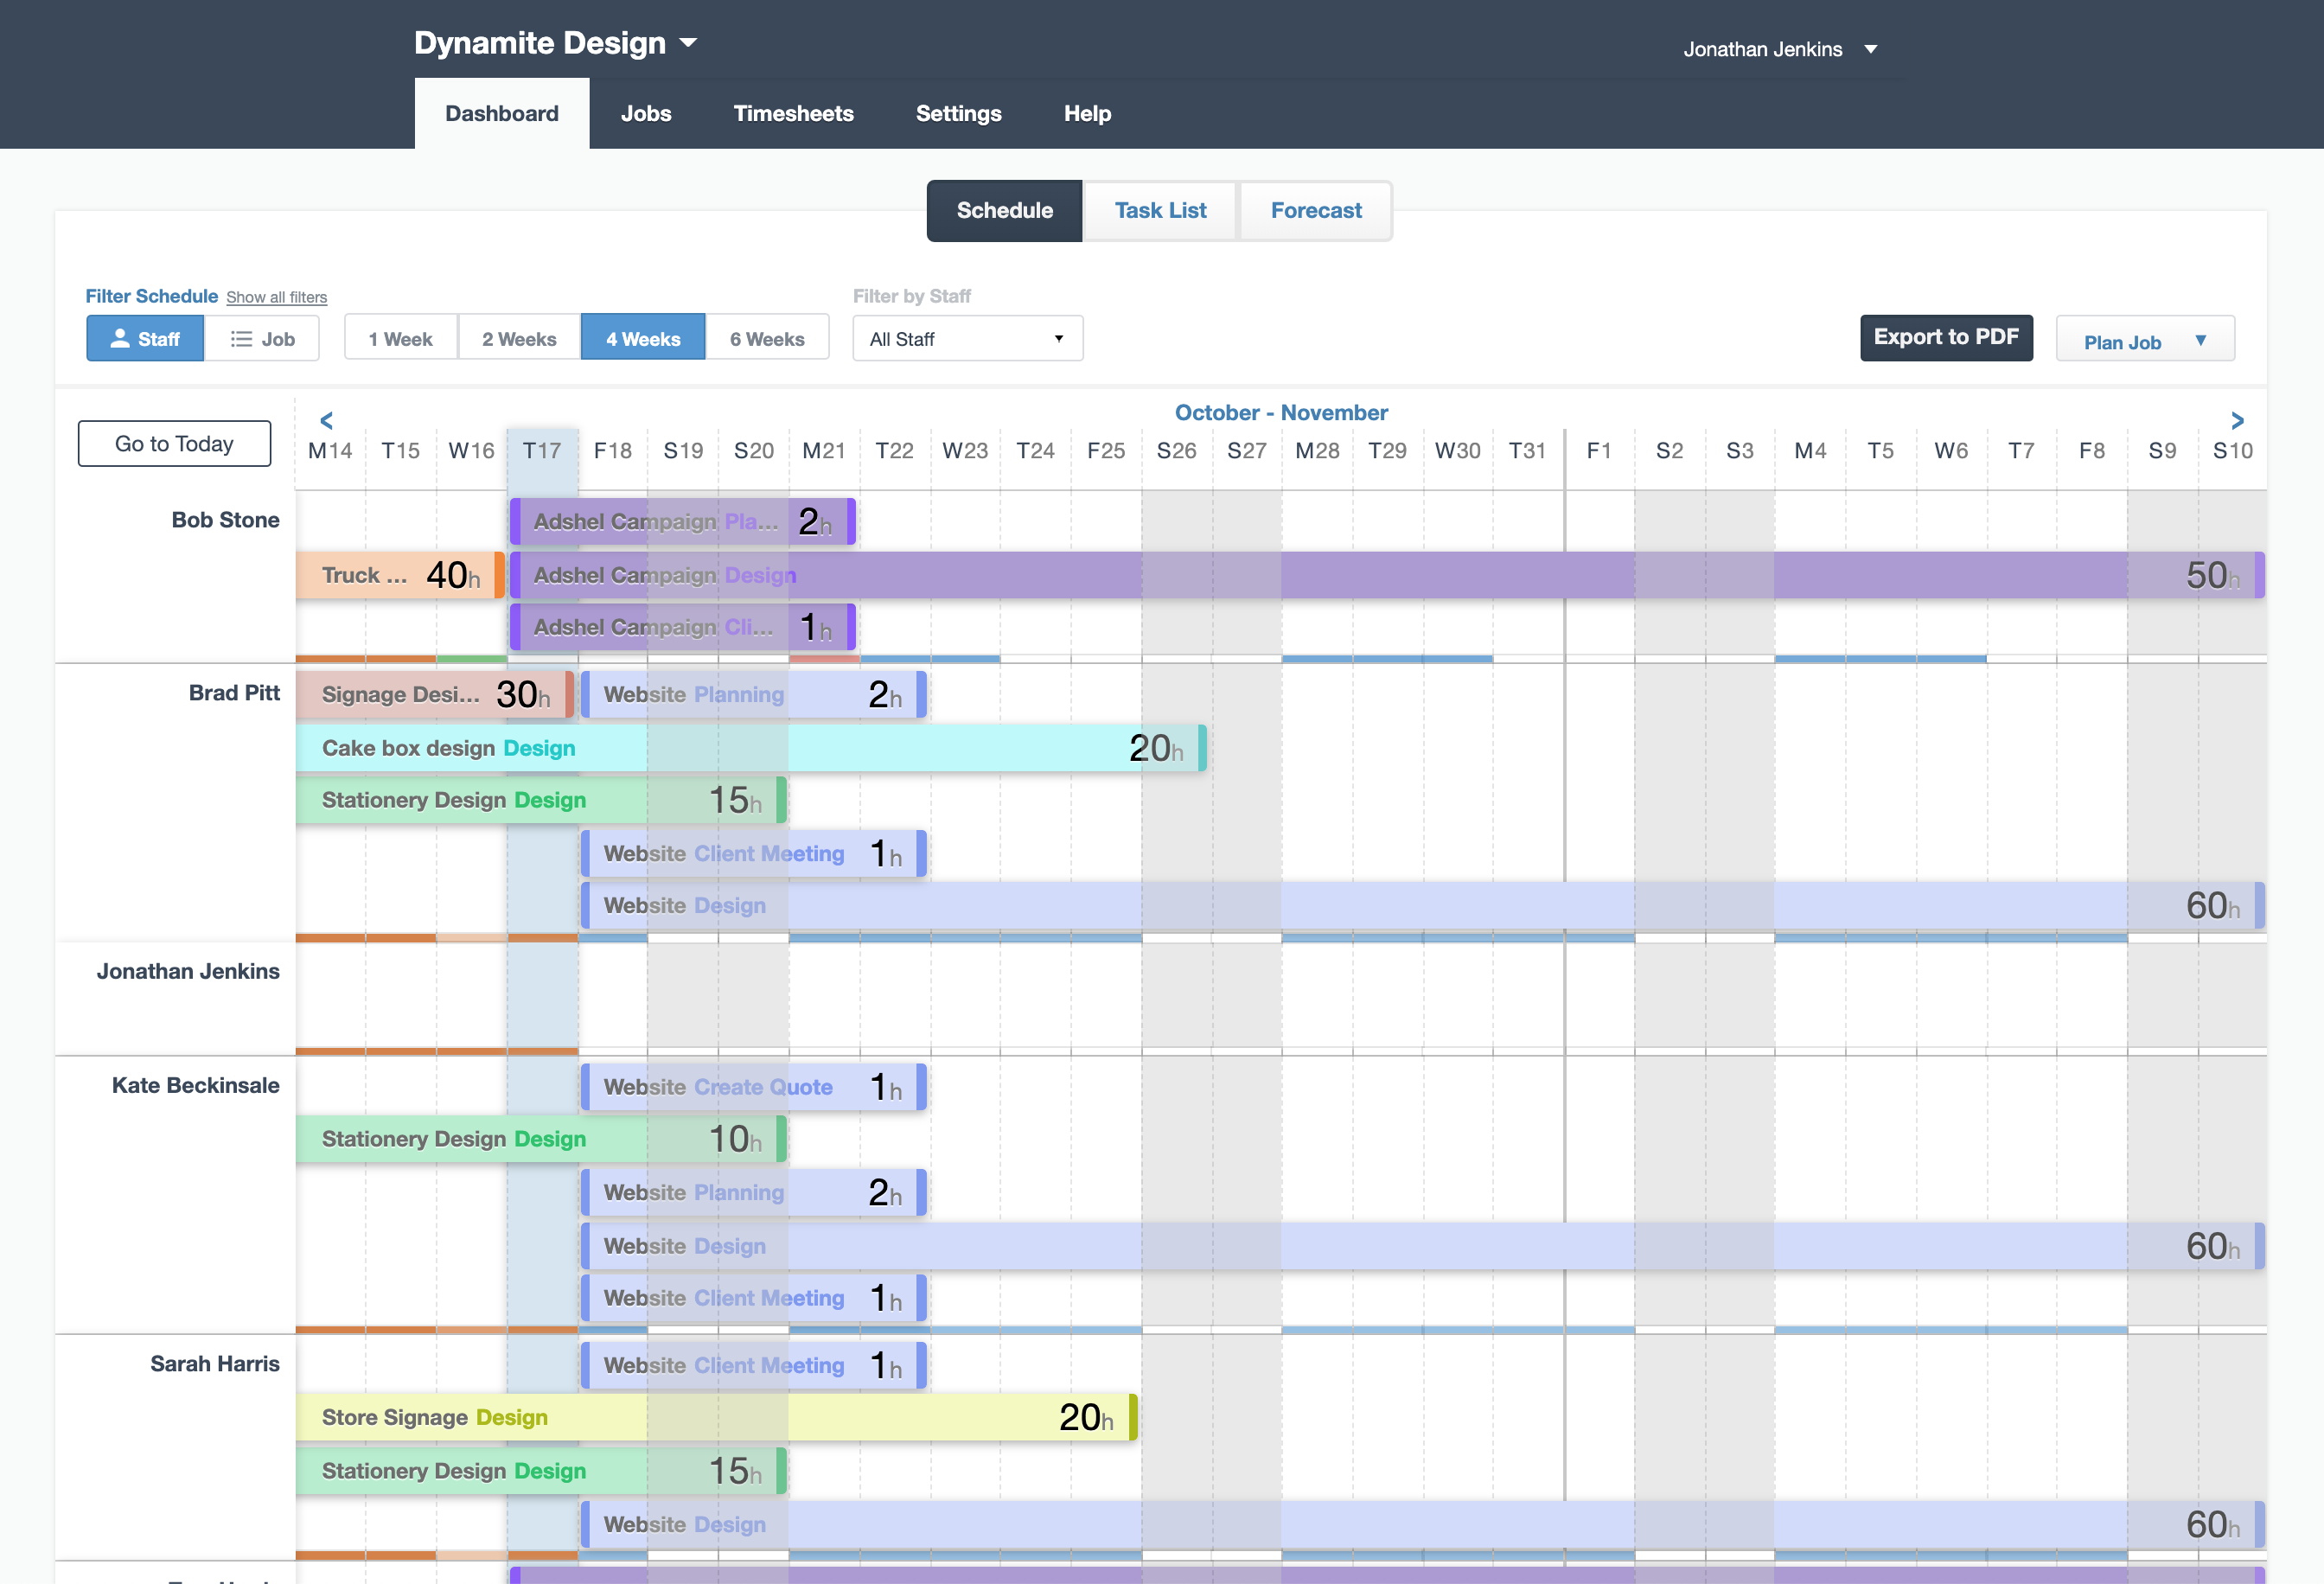Viewport: 2324px width, 1584px height.
Task: Open the Forecast tab
Action: 1315,211
